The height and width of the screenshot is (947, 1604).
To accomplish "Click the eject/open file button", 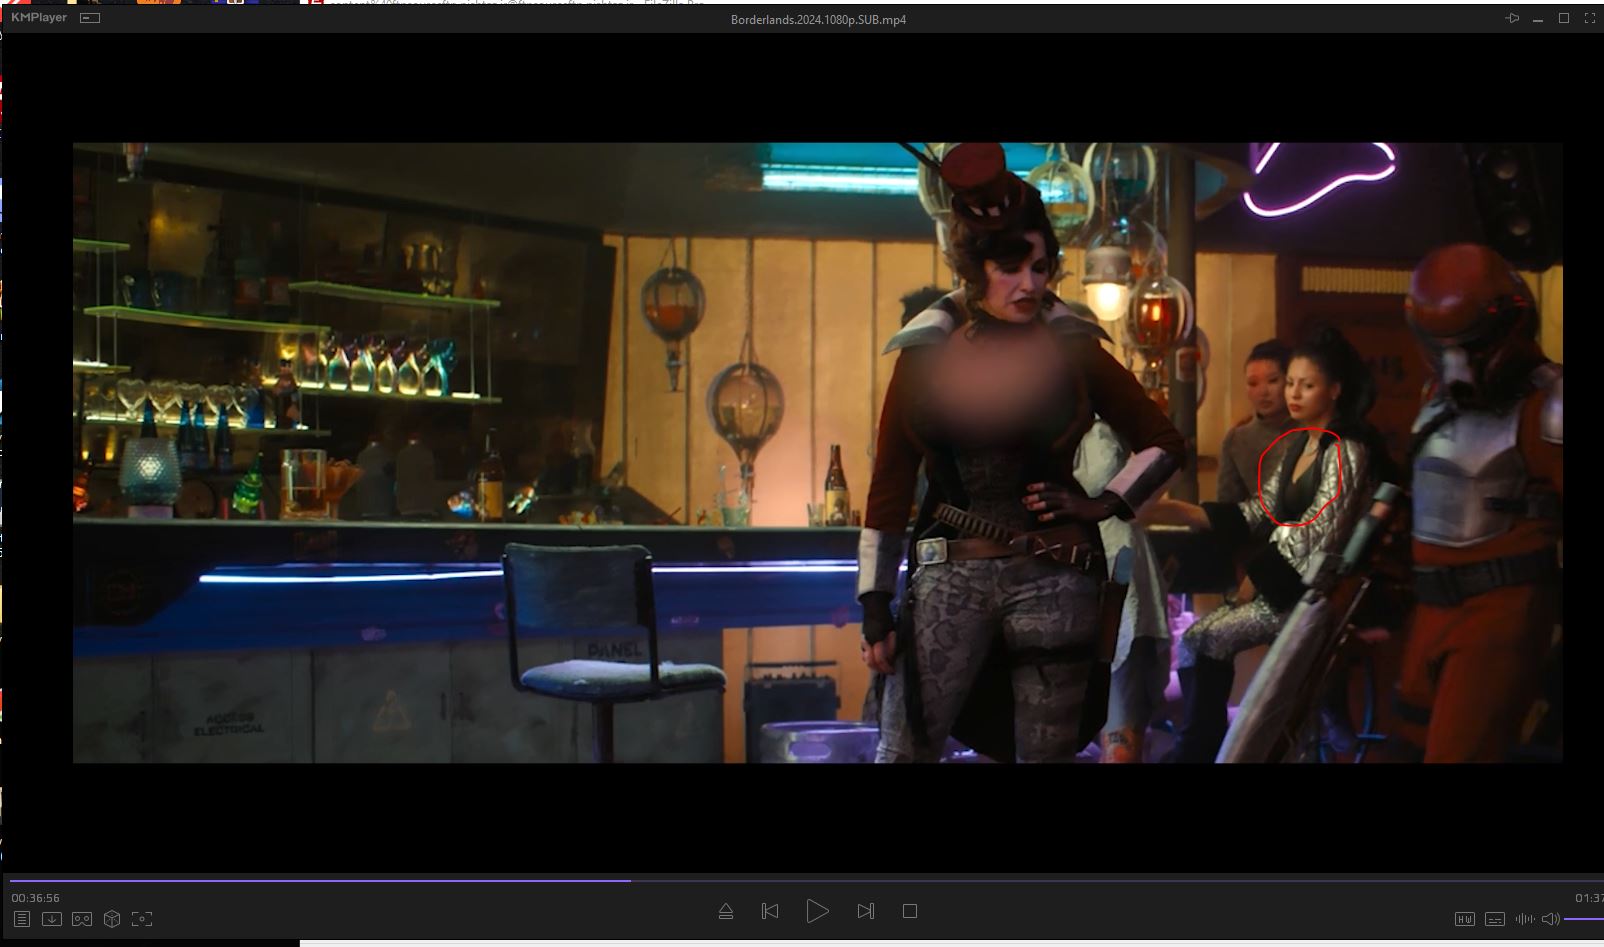I will pyautogui.click(x=726, y=911).
